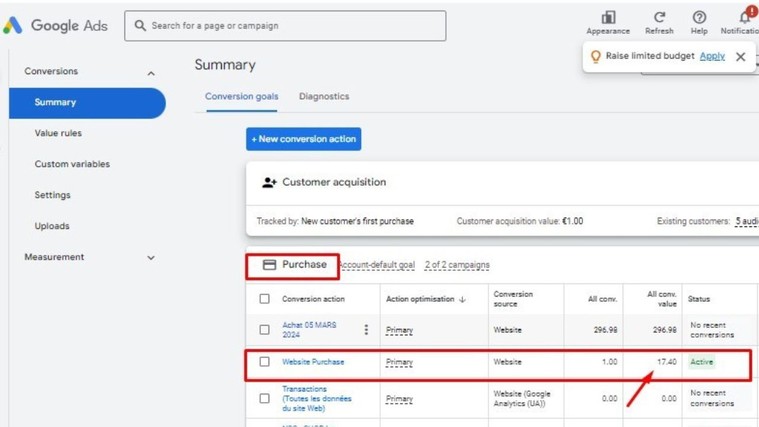Viewport: 759px width, 427px height.
Task: Open the Transactions (Toutes les données) action
Action: (x=317, y=398)
